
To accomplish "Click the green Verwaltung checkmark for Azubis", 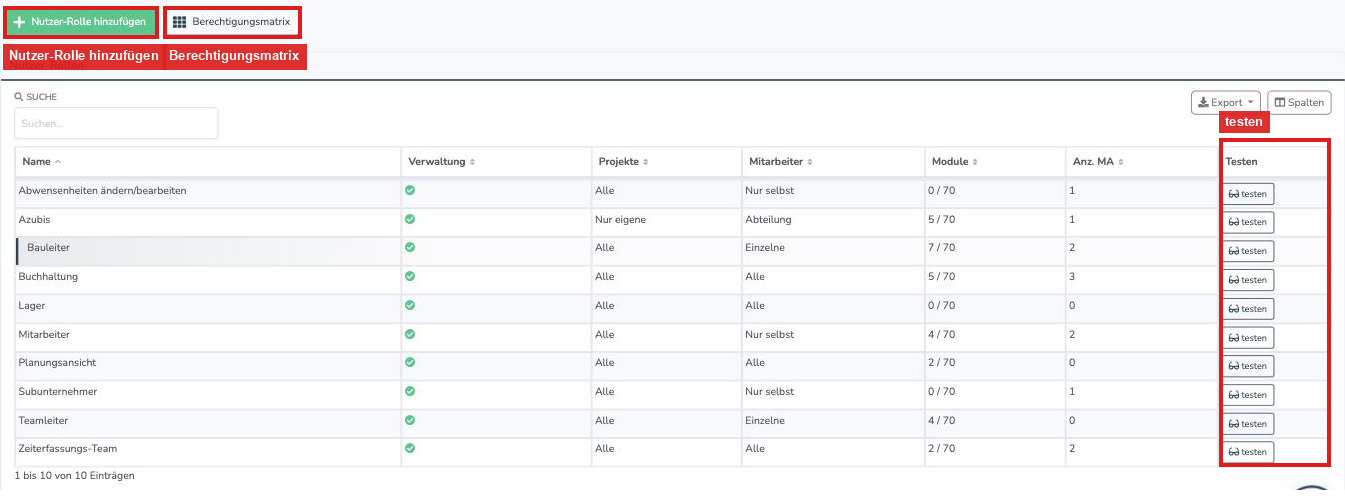I will [x=410, y=218].
